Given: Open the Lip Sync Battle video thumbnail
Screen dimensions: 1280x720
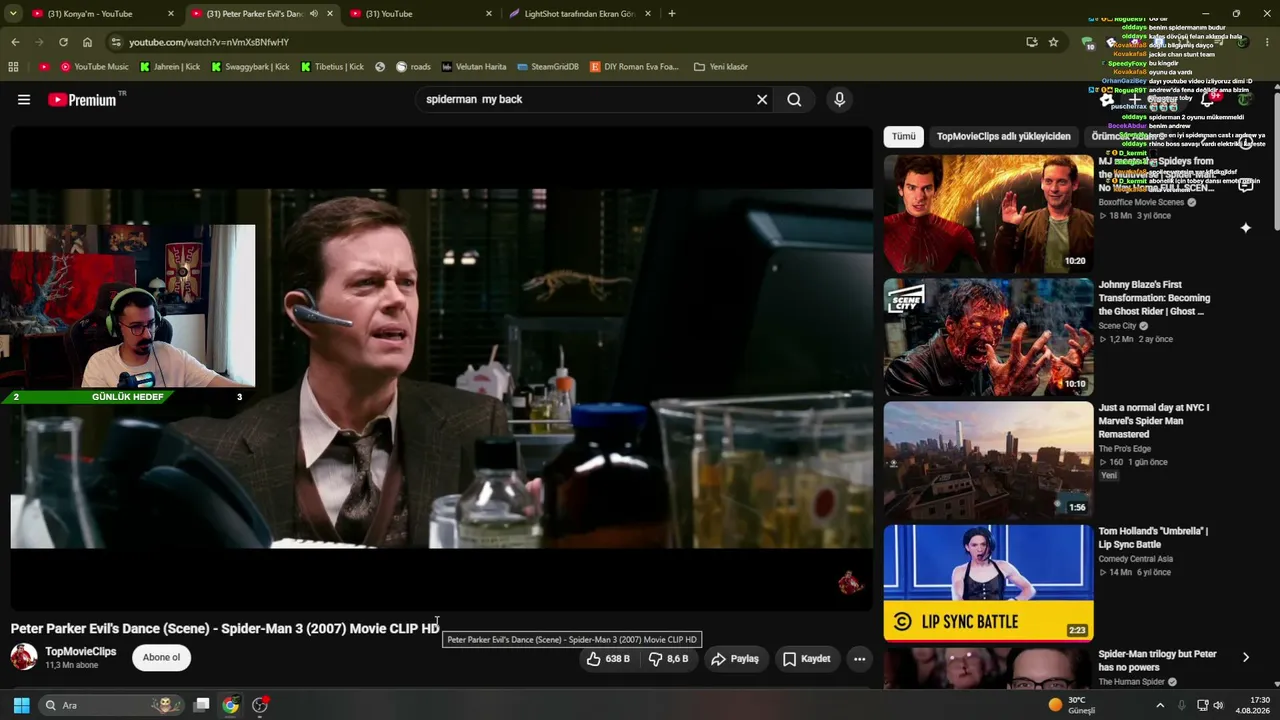Looking at the screenshot, I should click(988, 583).
